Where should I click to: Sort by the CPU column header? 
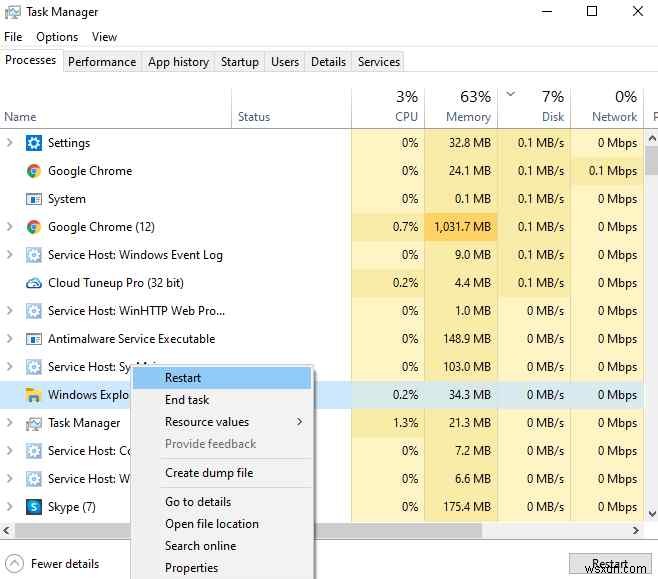tap(388, 108)
